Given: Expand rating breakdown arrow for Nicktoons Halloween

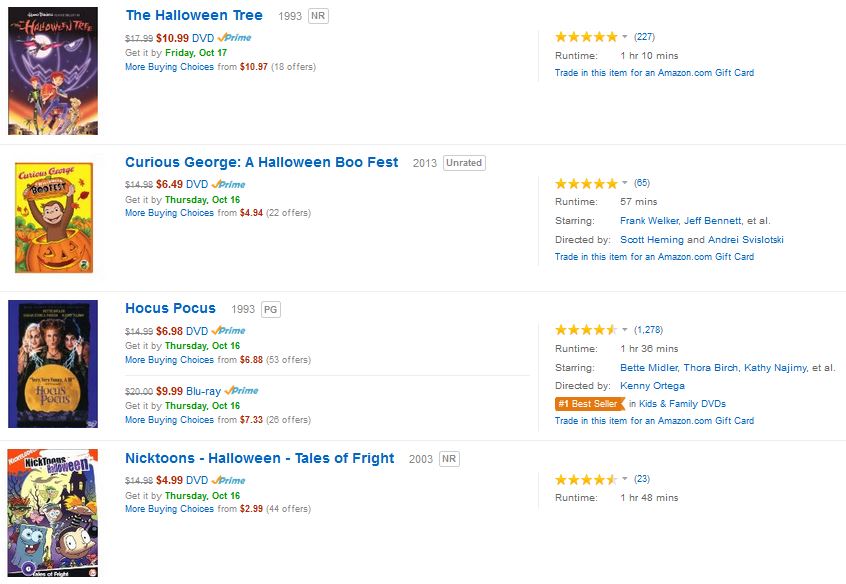Looking at the screenshot, I should [626, 480].
